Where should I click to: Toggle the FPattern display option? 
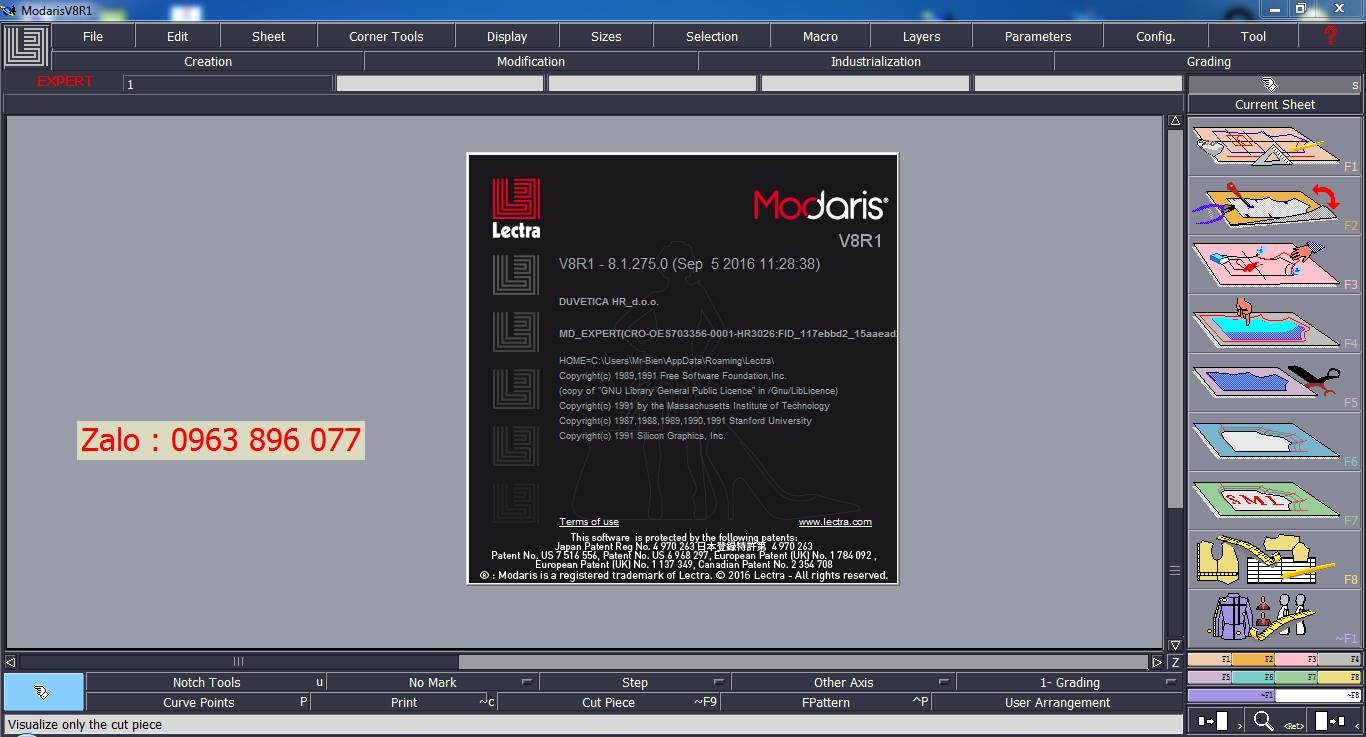826,702
